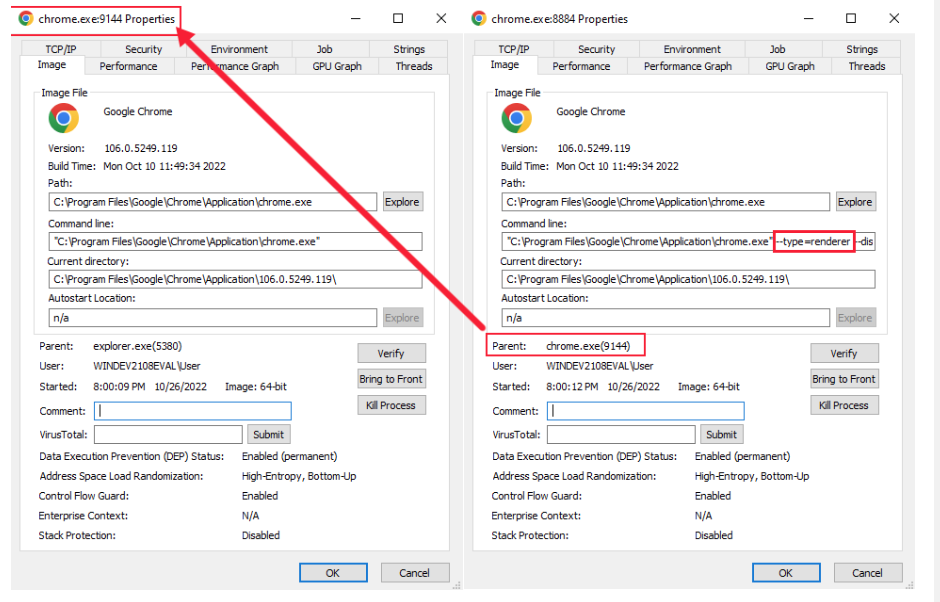940x602 pixels.
Task: Open TCP/IP tab in chrome.exe:9144 window
Action: [61, 49]
